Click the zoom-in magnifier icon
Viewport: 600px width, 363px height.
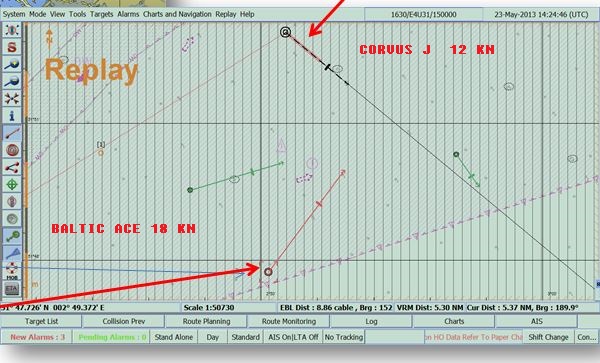[12, 64]
